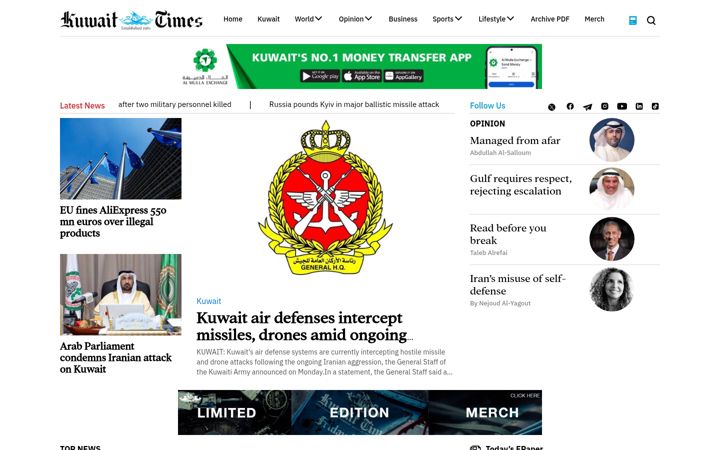Image resolution: width=720 pixels, height=450 pixels.
Task: Click the Kuwait's No.1 Money Transfer App banner
Action: coord(362,67)
